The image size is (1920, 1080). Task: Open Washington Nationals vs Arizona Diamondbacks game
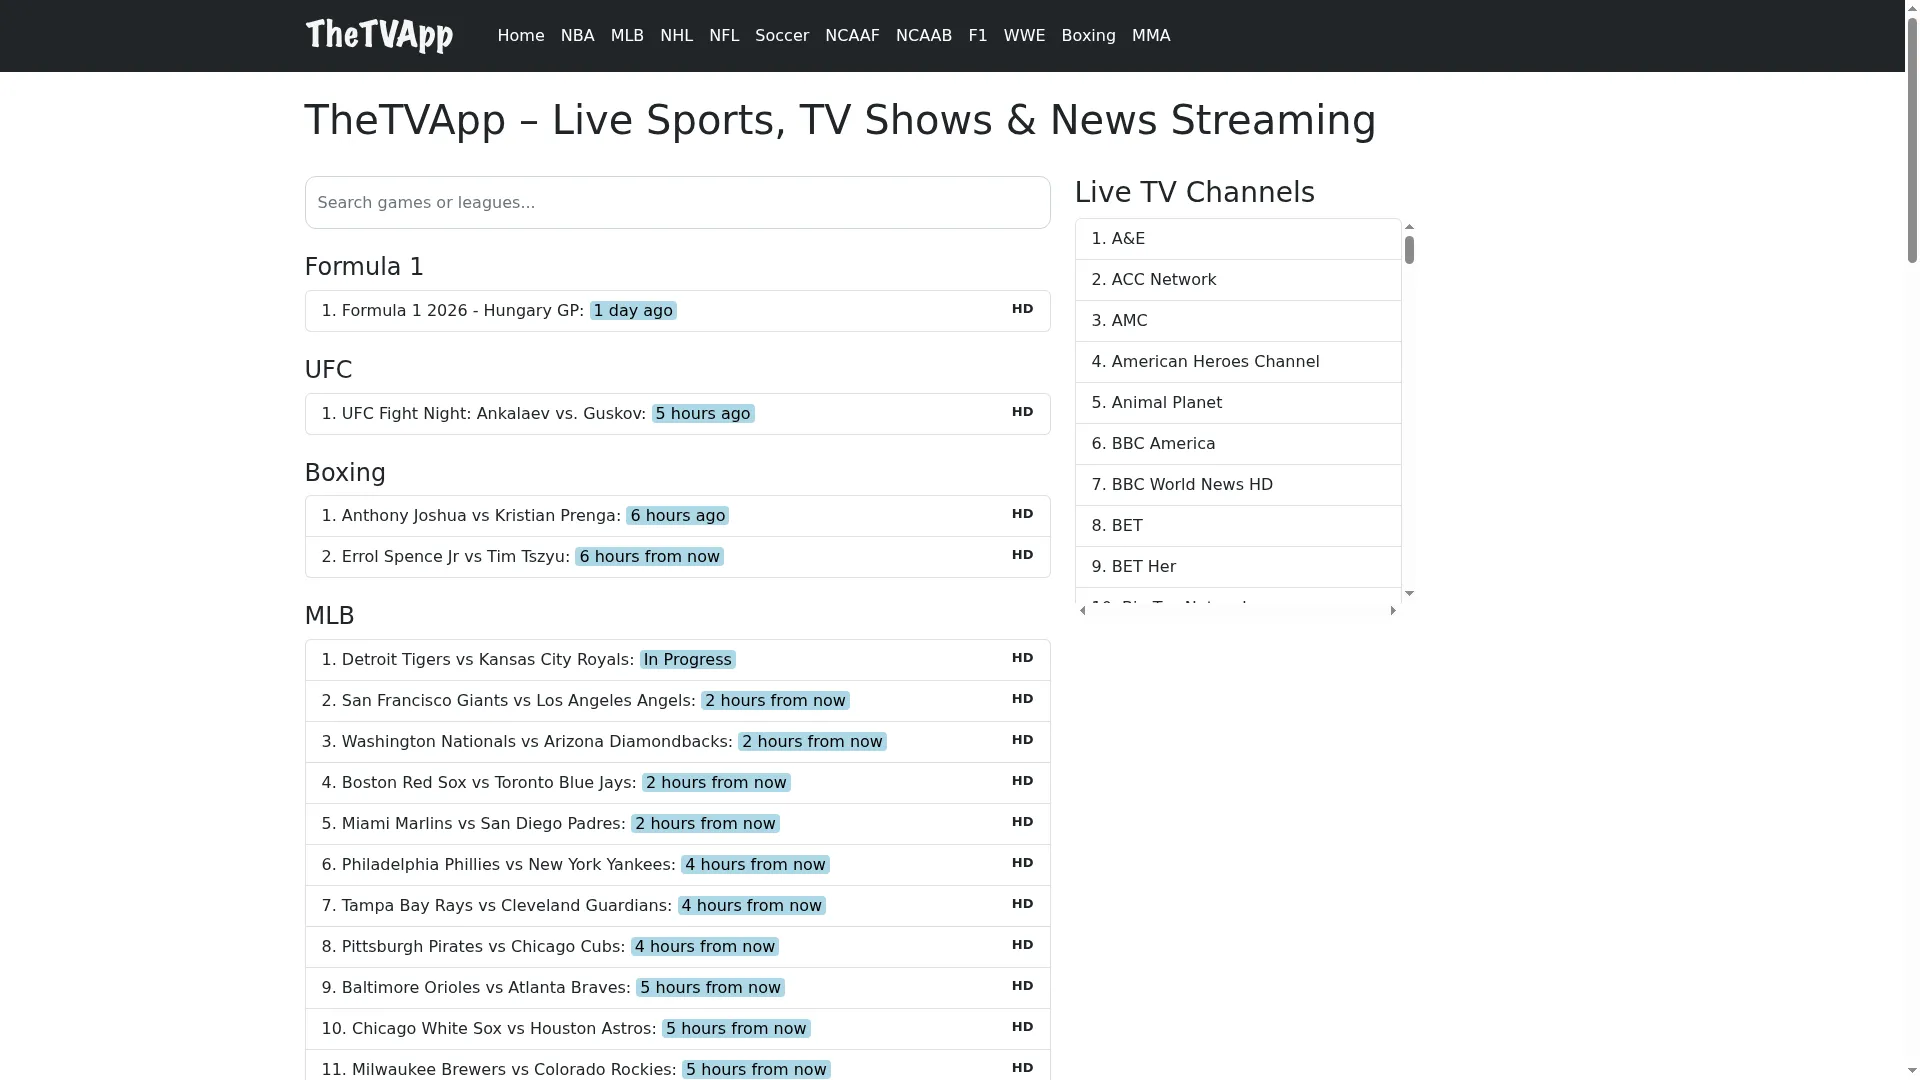pos(677,742)
